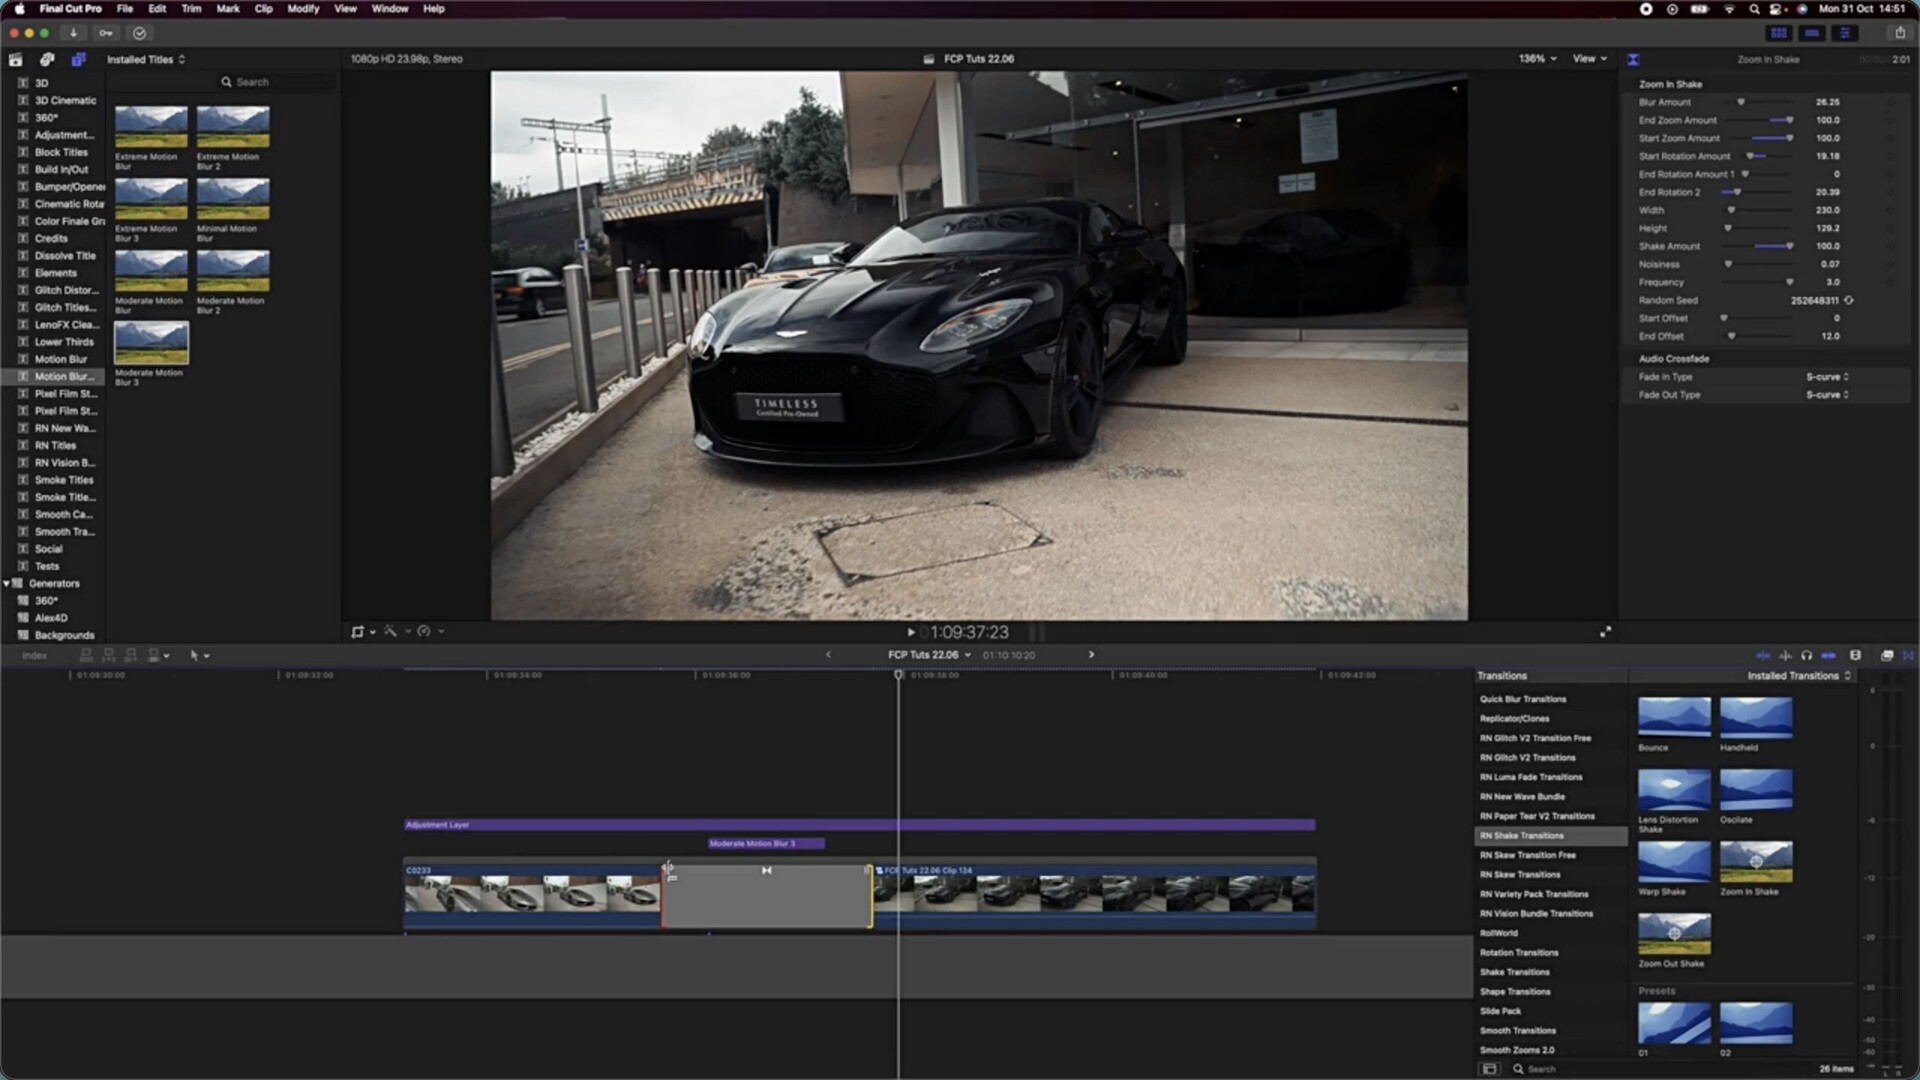
Task: Open the Installed Titles dropdown
Action: point(146,60)
